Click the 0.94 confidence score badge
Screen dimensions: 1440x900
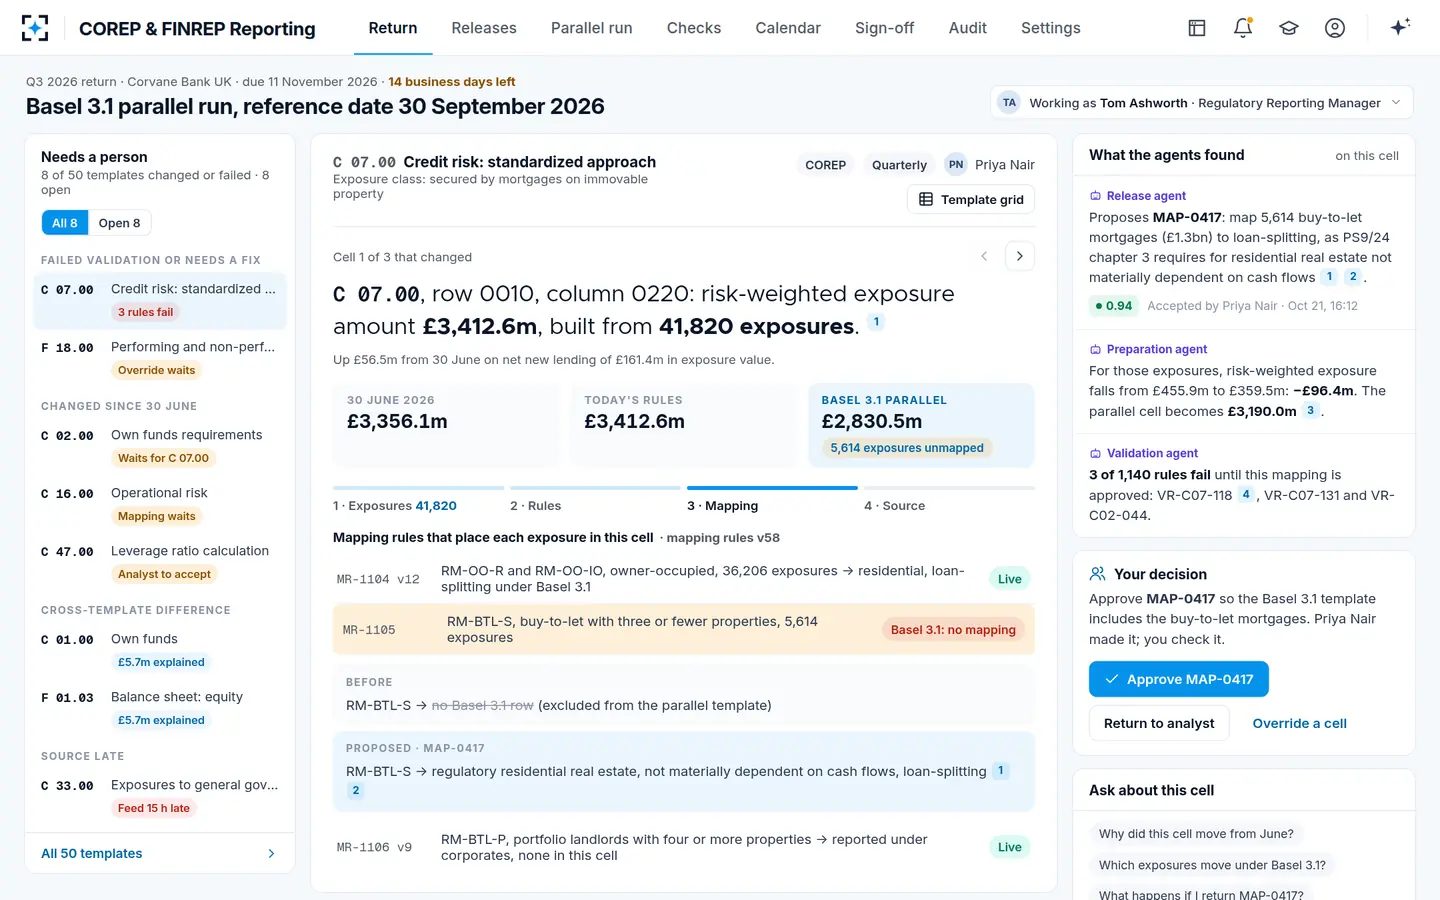click(1114, 306)
